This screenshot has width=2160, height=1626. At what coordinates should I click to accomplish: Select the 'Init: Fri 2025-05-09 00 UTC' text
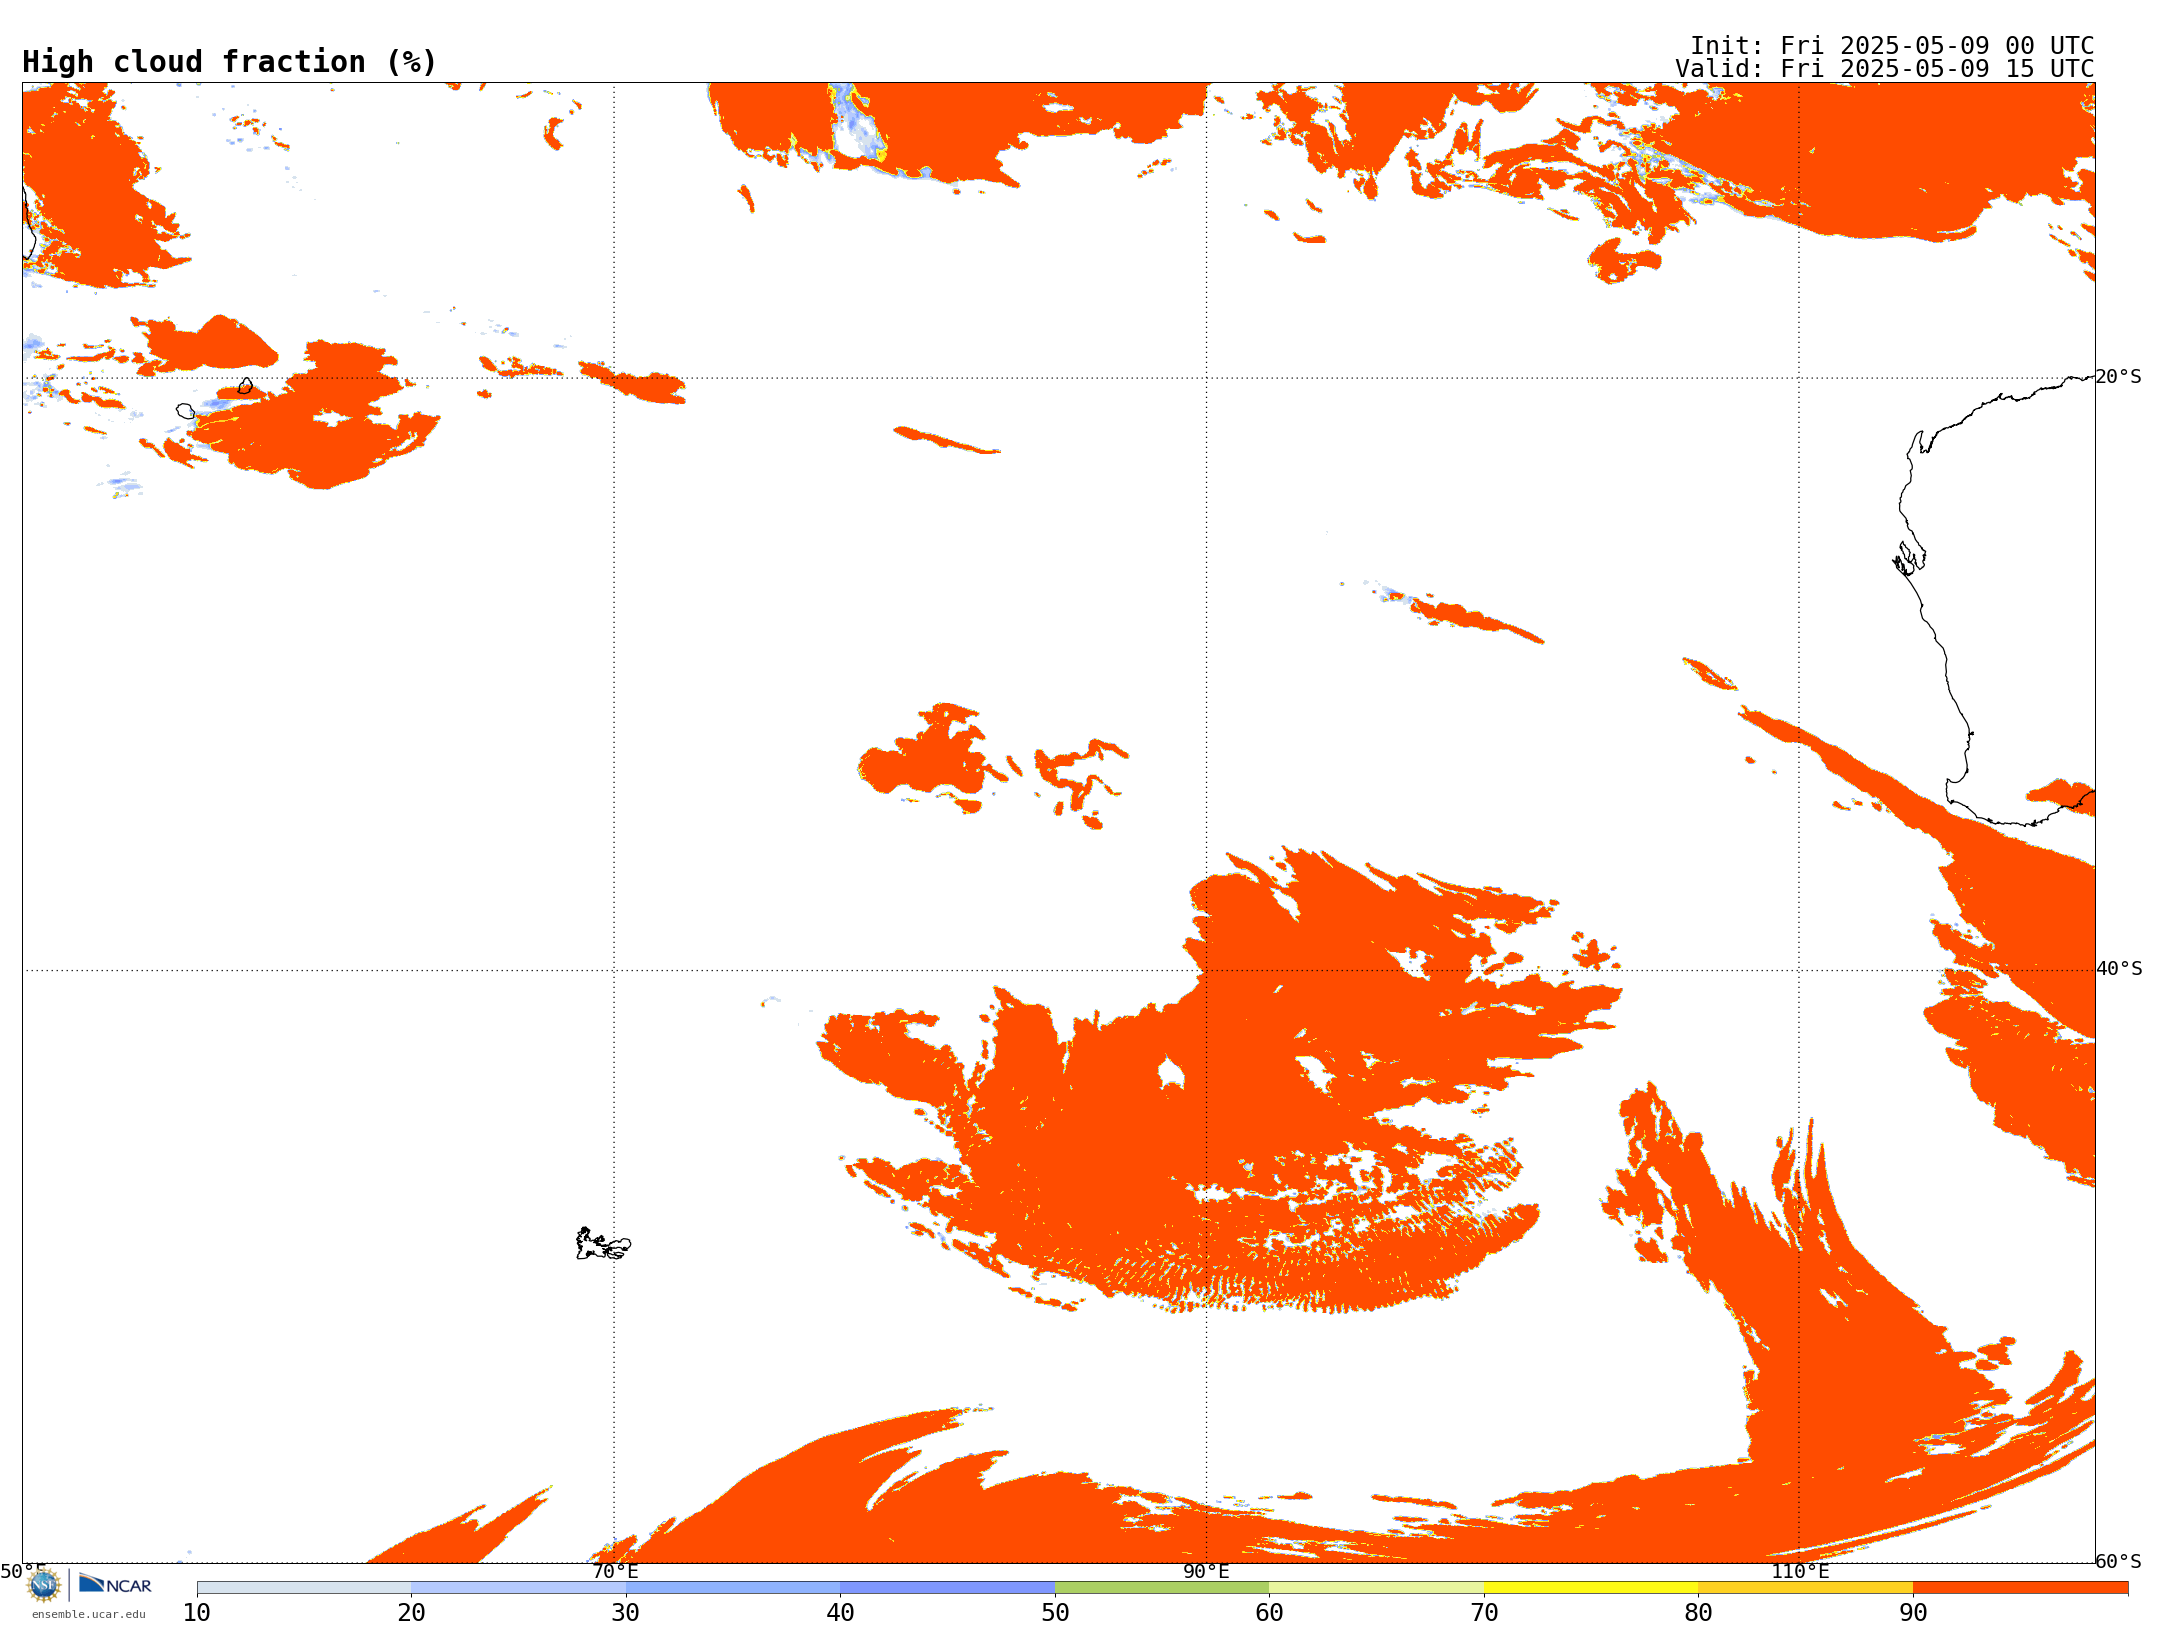click(1891, 46)
